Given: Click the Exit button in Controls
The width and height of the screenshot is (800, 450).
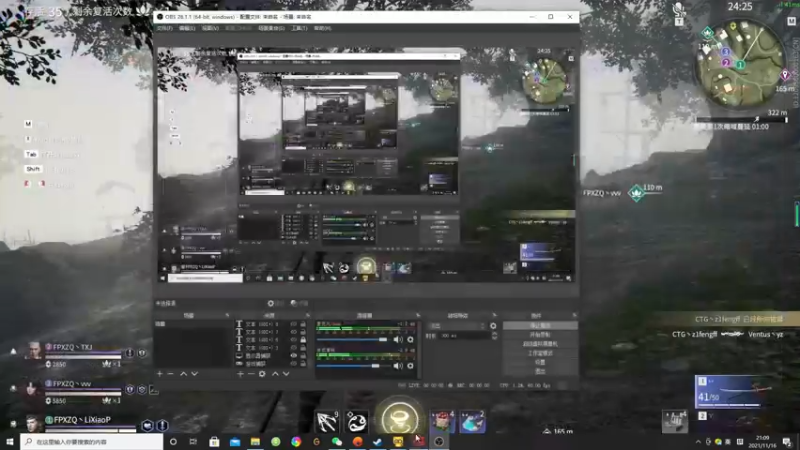Looking at the screenshot, I should pos(540,371).
